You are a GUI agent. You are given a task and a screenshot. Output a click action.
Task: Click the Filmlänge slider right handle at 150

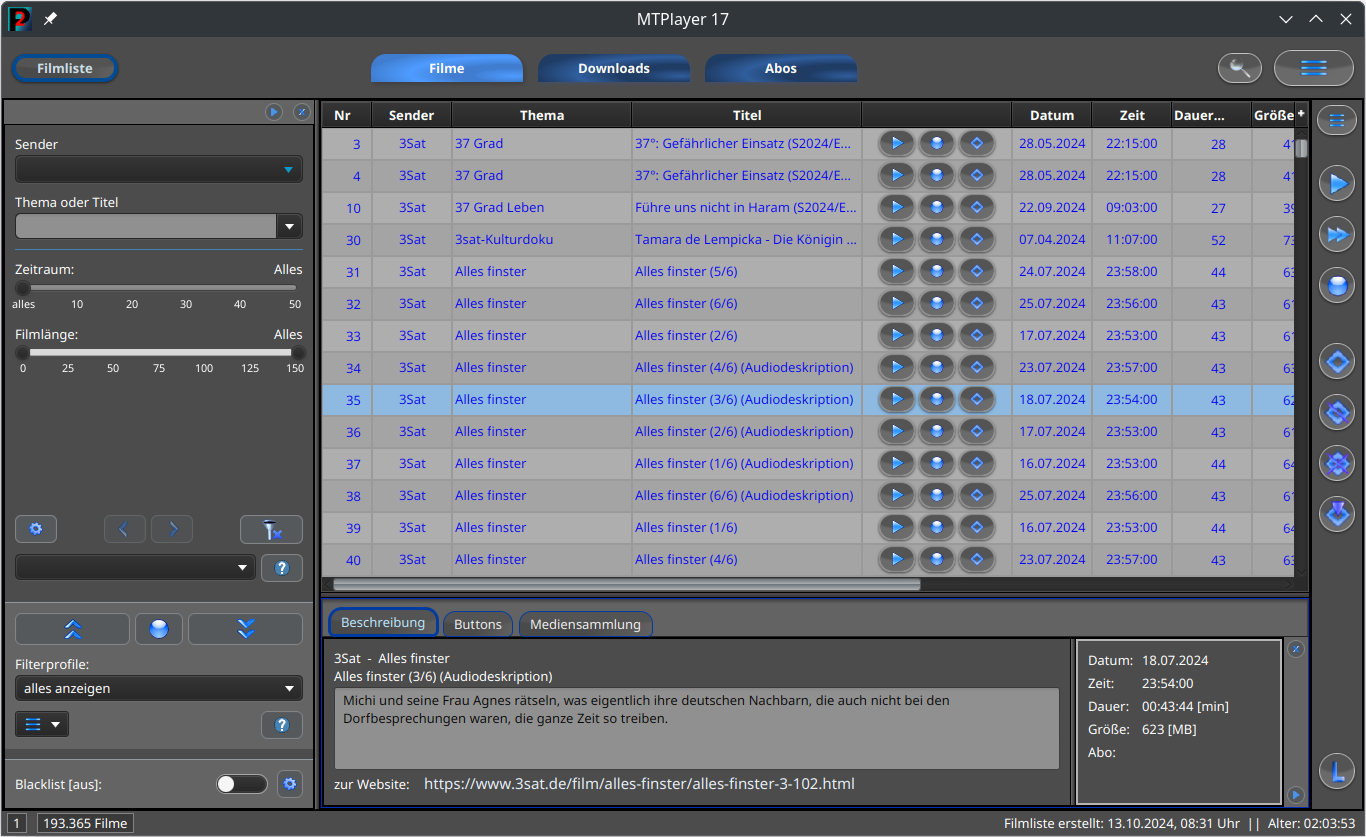click(x=297, y=352)
